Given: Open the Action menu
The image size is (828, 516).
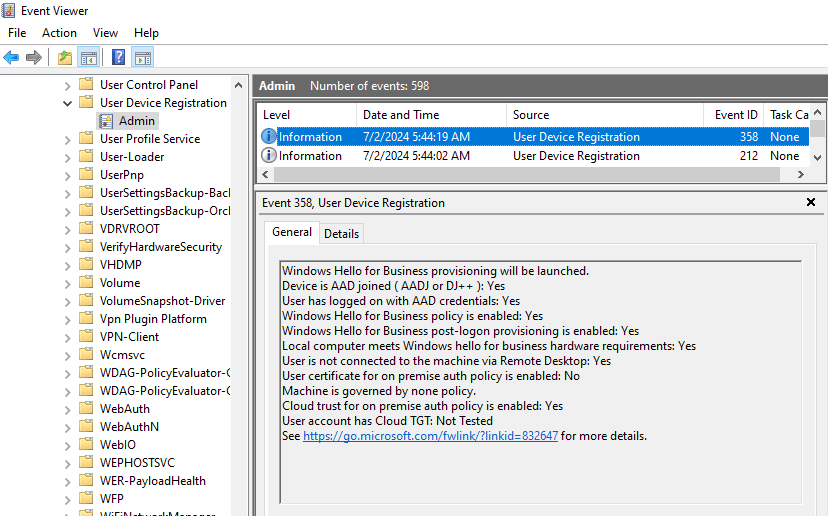Looking at the screenshot, I should (x=59, y=33).
